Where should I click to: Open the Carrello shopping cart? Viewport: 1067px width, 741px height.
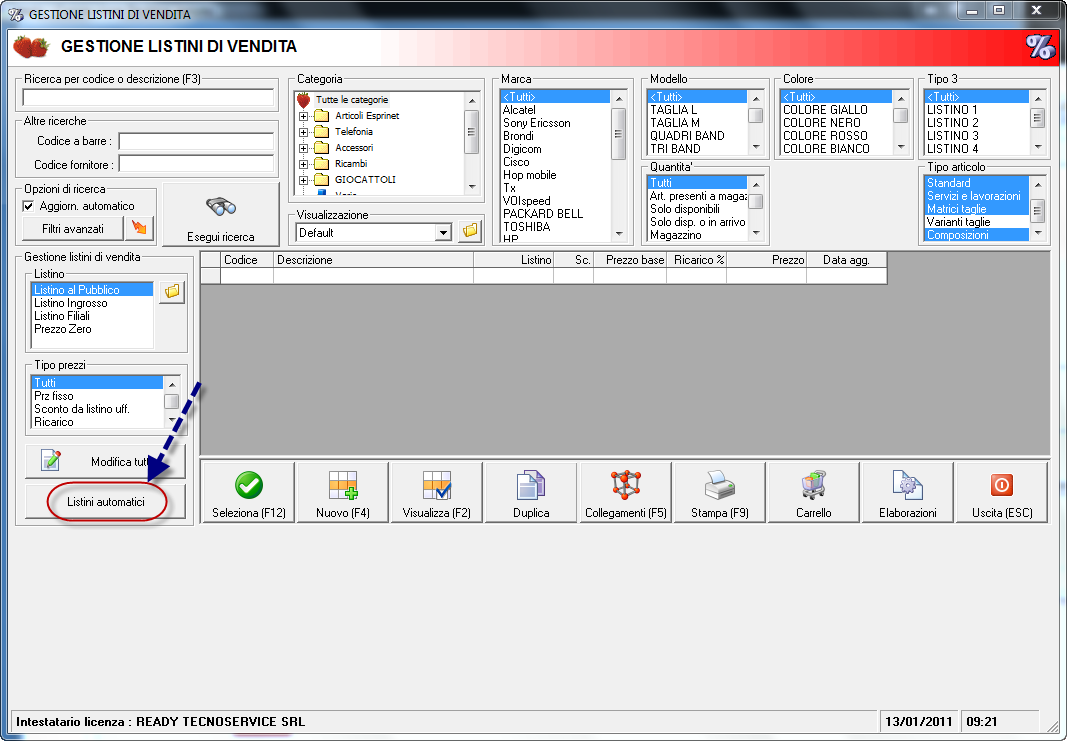pyautogui.click(x=813, y=493)
